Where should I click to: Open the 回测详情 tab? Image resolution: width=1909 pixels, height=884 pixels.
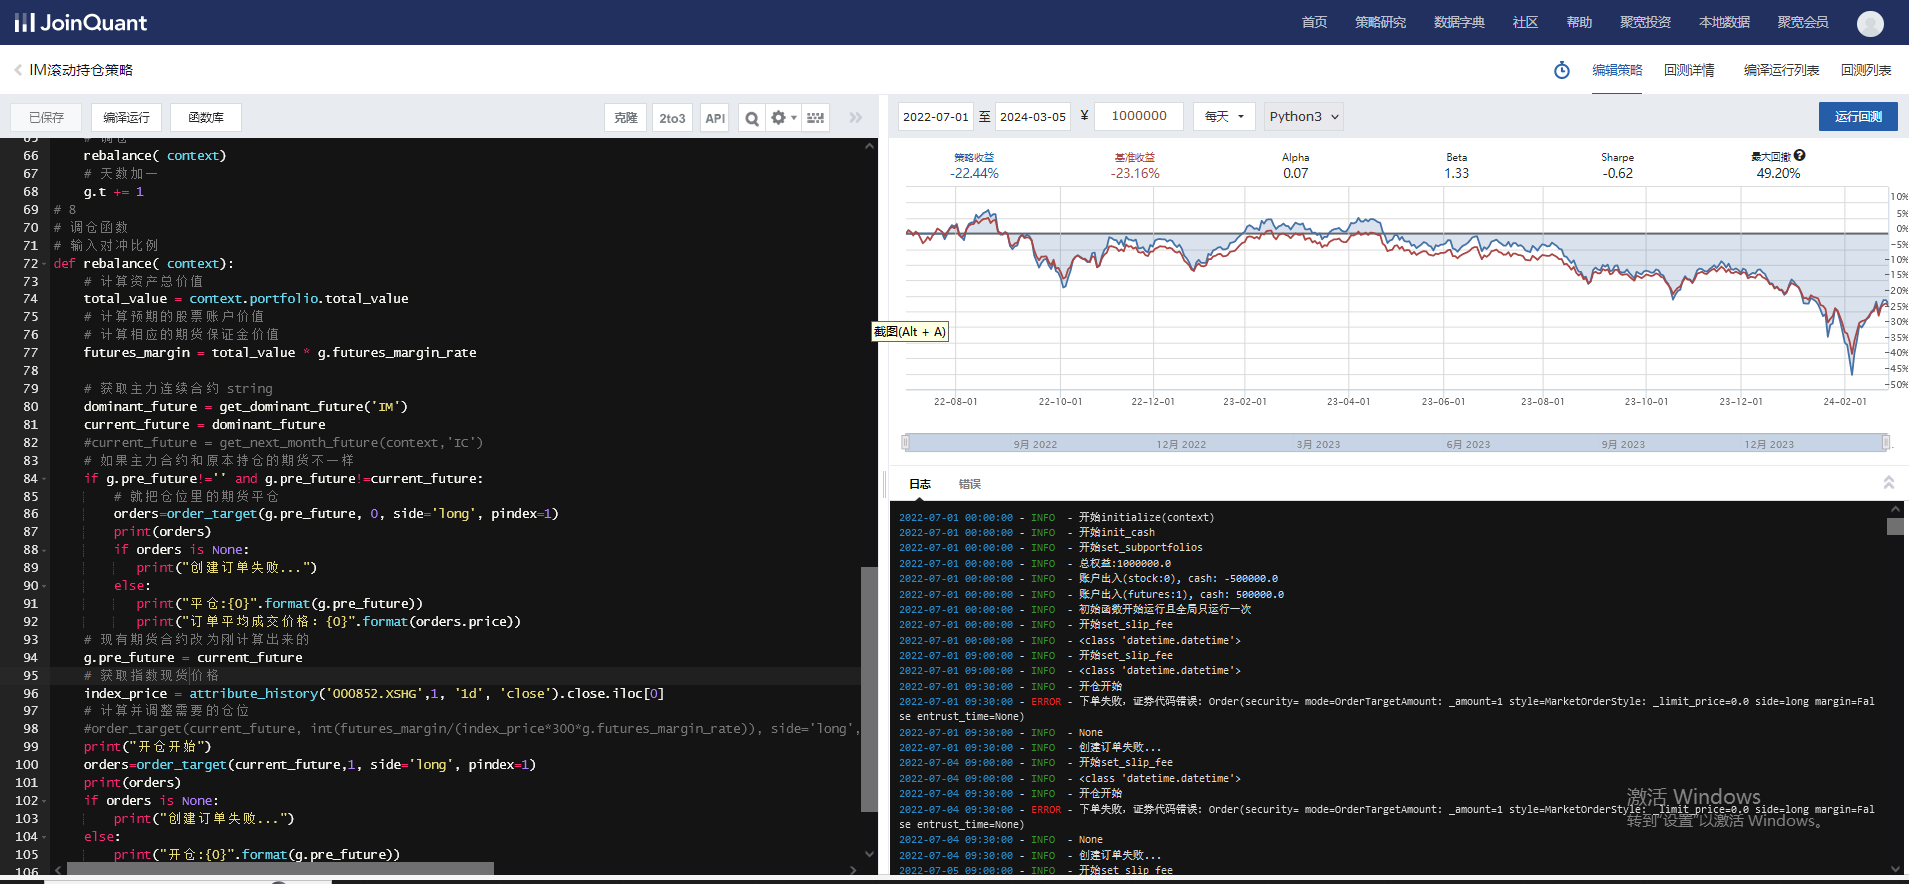point(1689,70)
